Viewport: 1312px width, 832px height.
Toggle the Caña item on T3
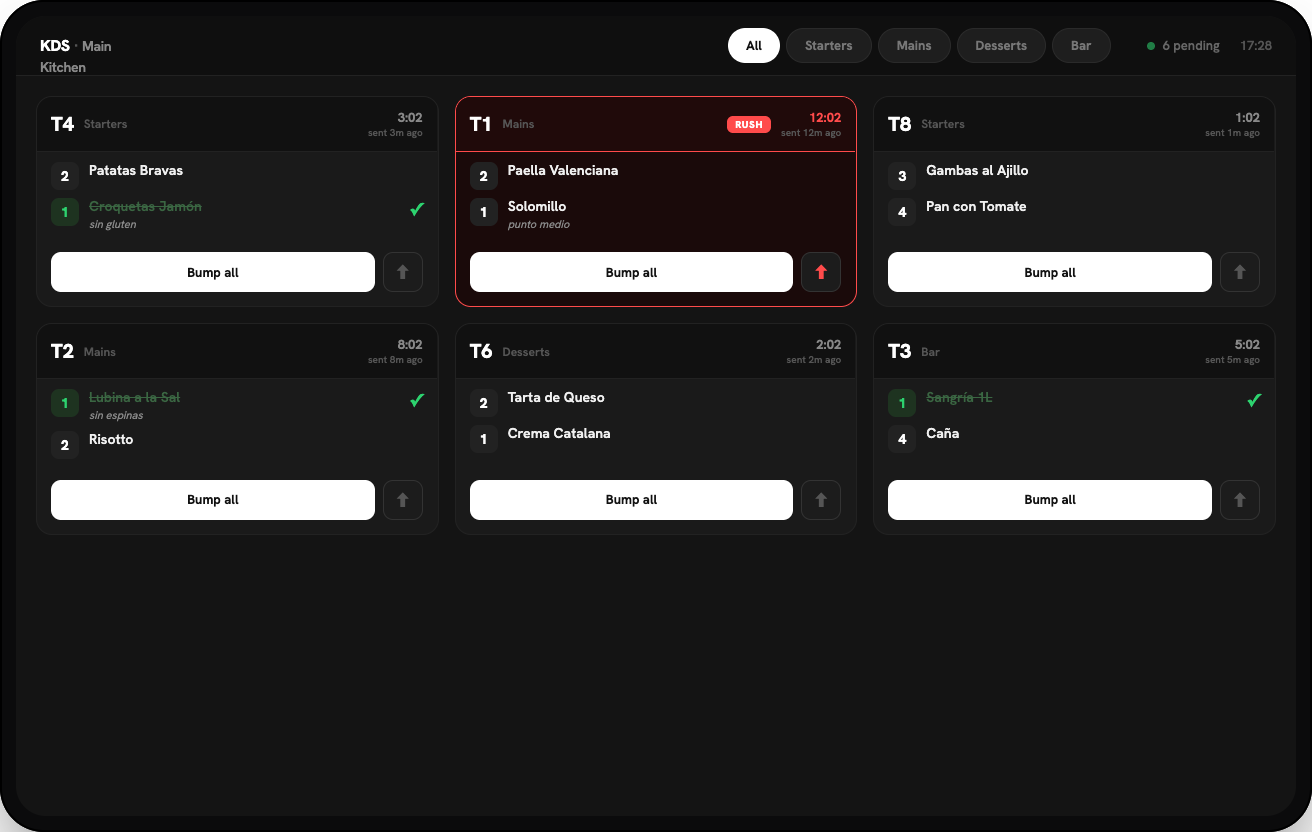pyautogui.click(x=1074, y=438)
